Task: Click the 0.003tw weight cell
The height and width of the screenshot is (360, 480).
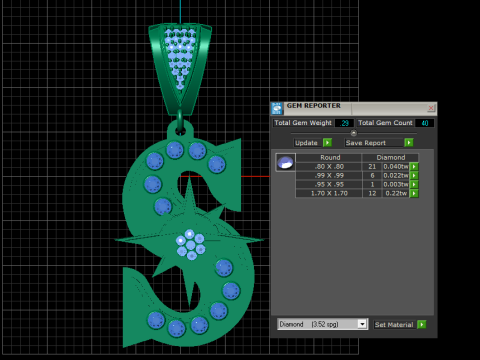Action: (396, 184)
